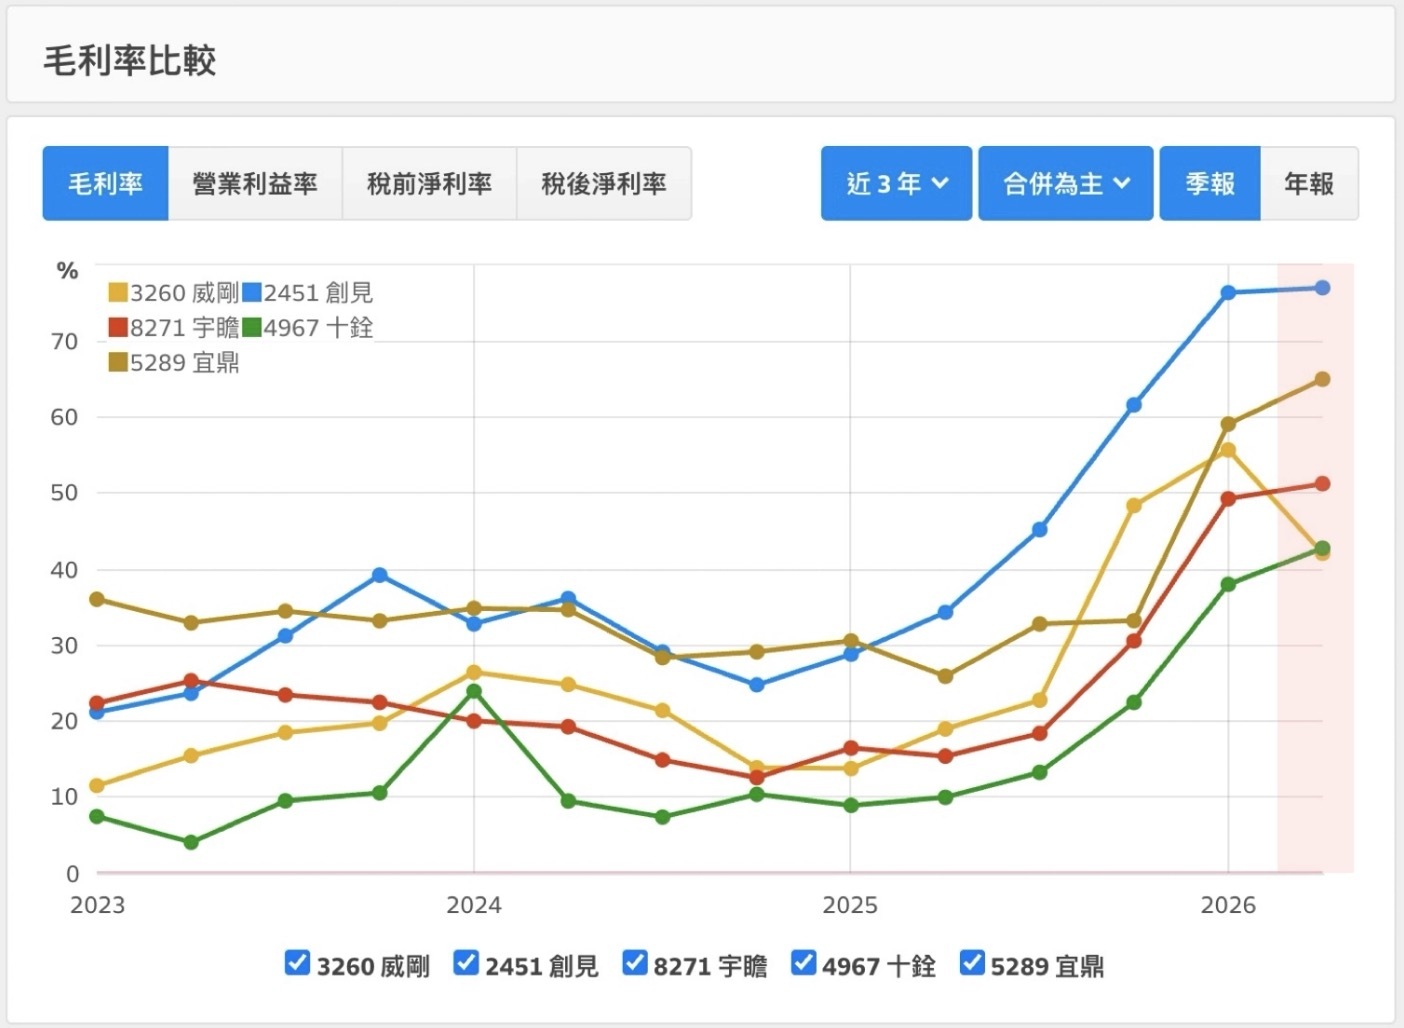
Task: Click the red 8271 宇瞻 legend swatch
Action: pos(118,328)
